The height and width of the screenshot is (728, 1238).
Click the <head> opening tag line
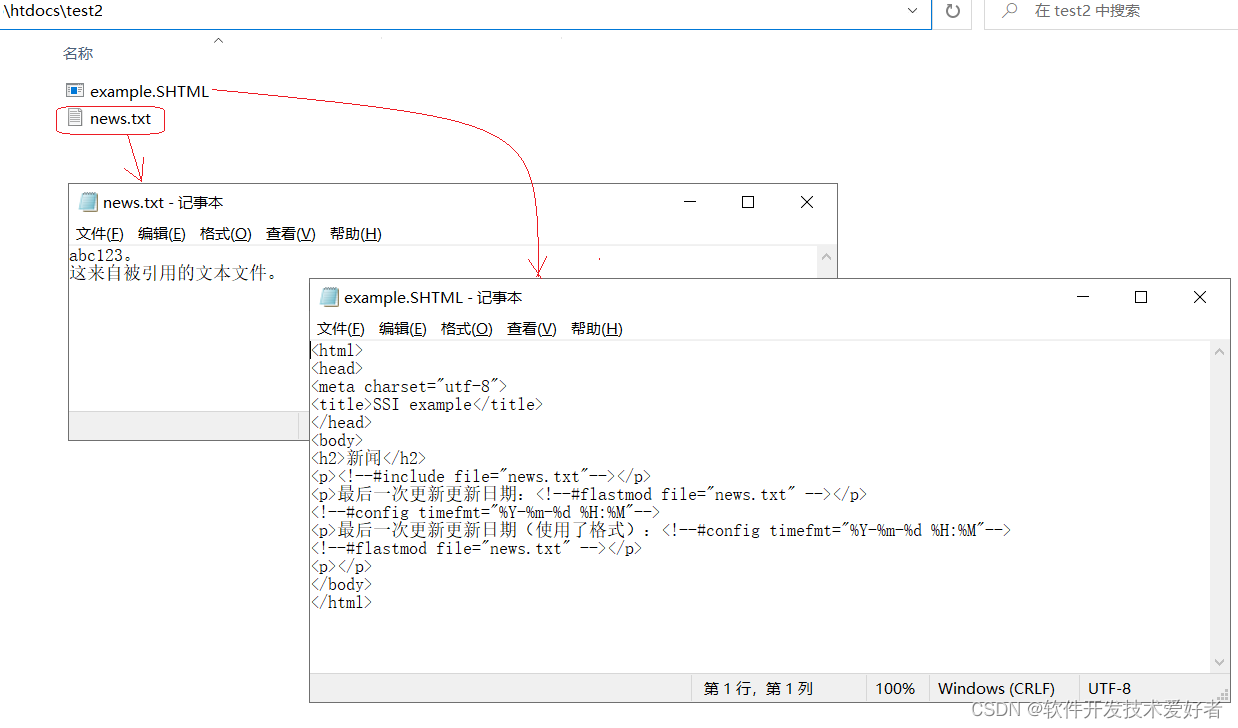[337, 369]
